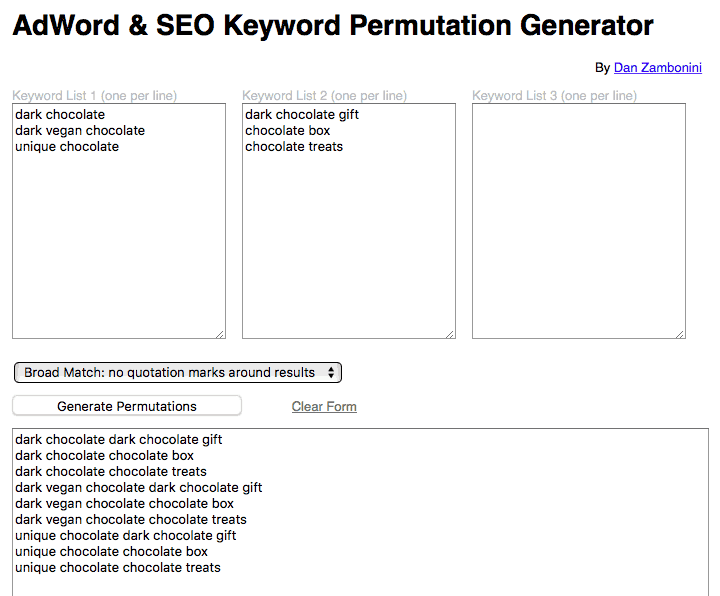Click the empty Keyword List 3 textarea
720x596 pixels.
coord(579,221)
